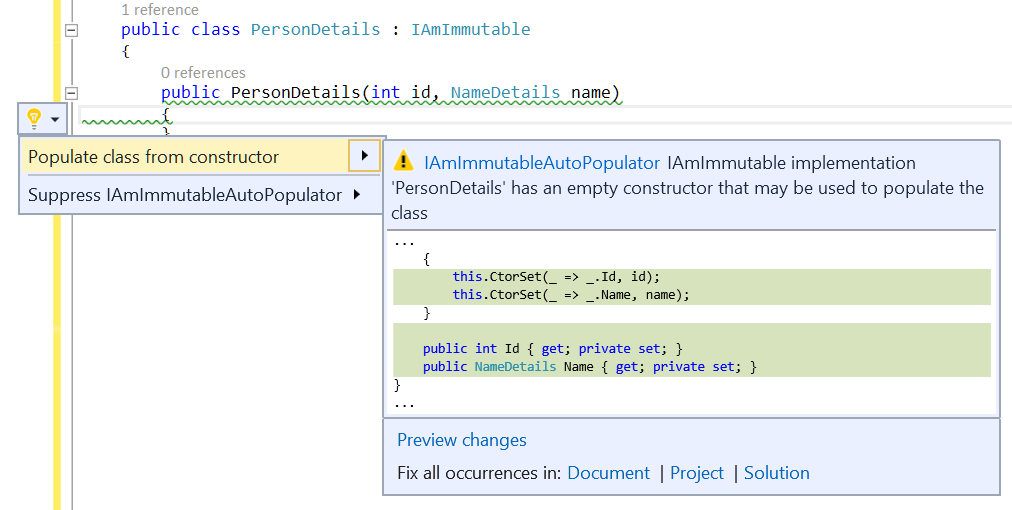The width and height of the screenshot is (1012, 510).
Task: Fix all occurrences in Document
Action: pos(609,473)
